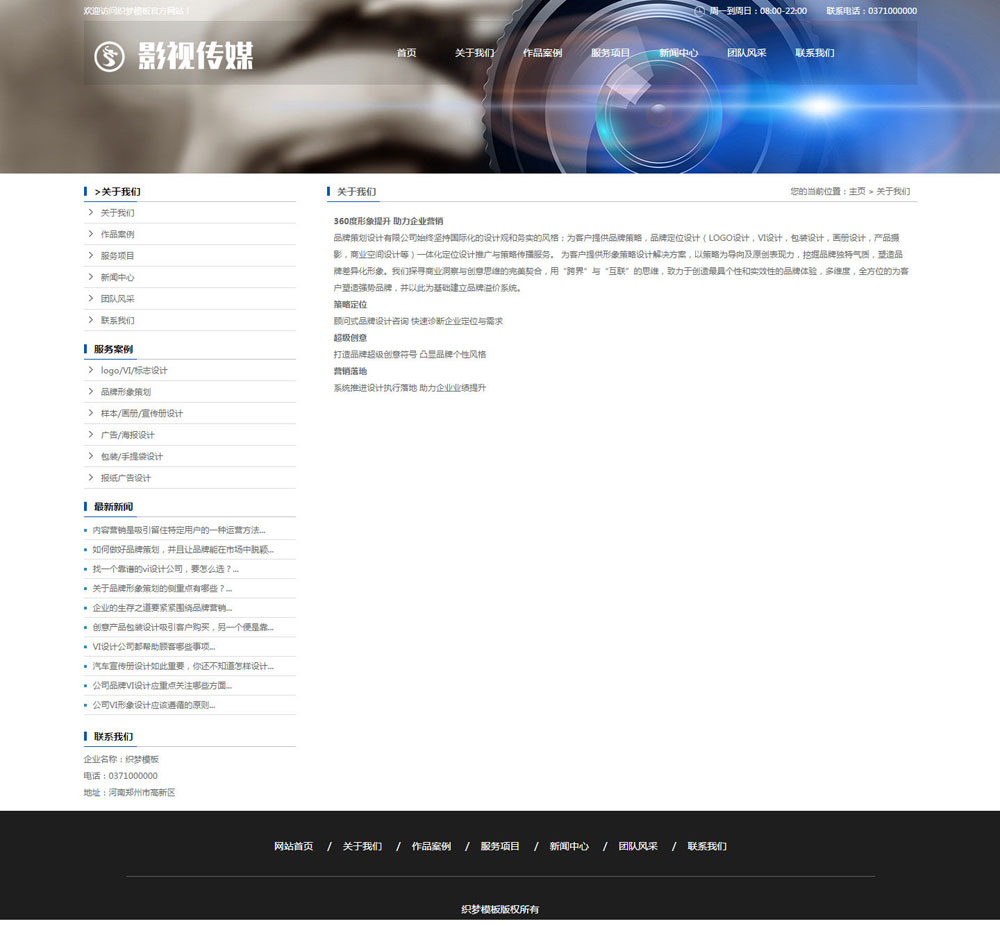Viewport: 1000px width, 926px height.
Task: Open 服务项目 in the top navigation bar
Action: 610,53
